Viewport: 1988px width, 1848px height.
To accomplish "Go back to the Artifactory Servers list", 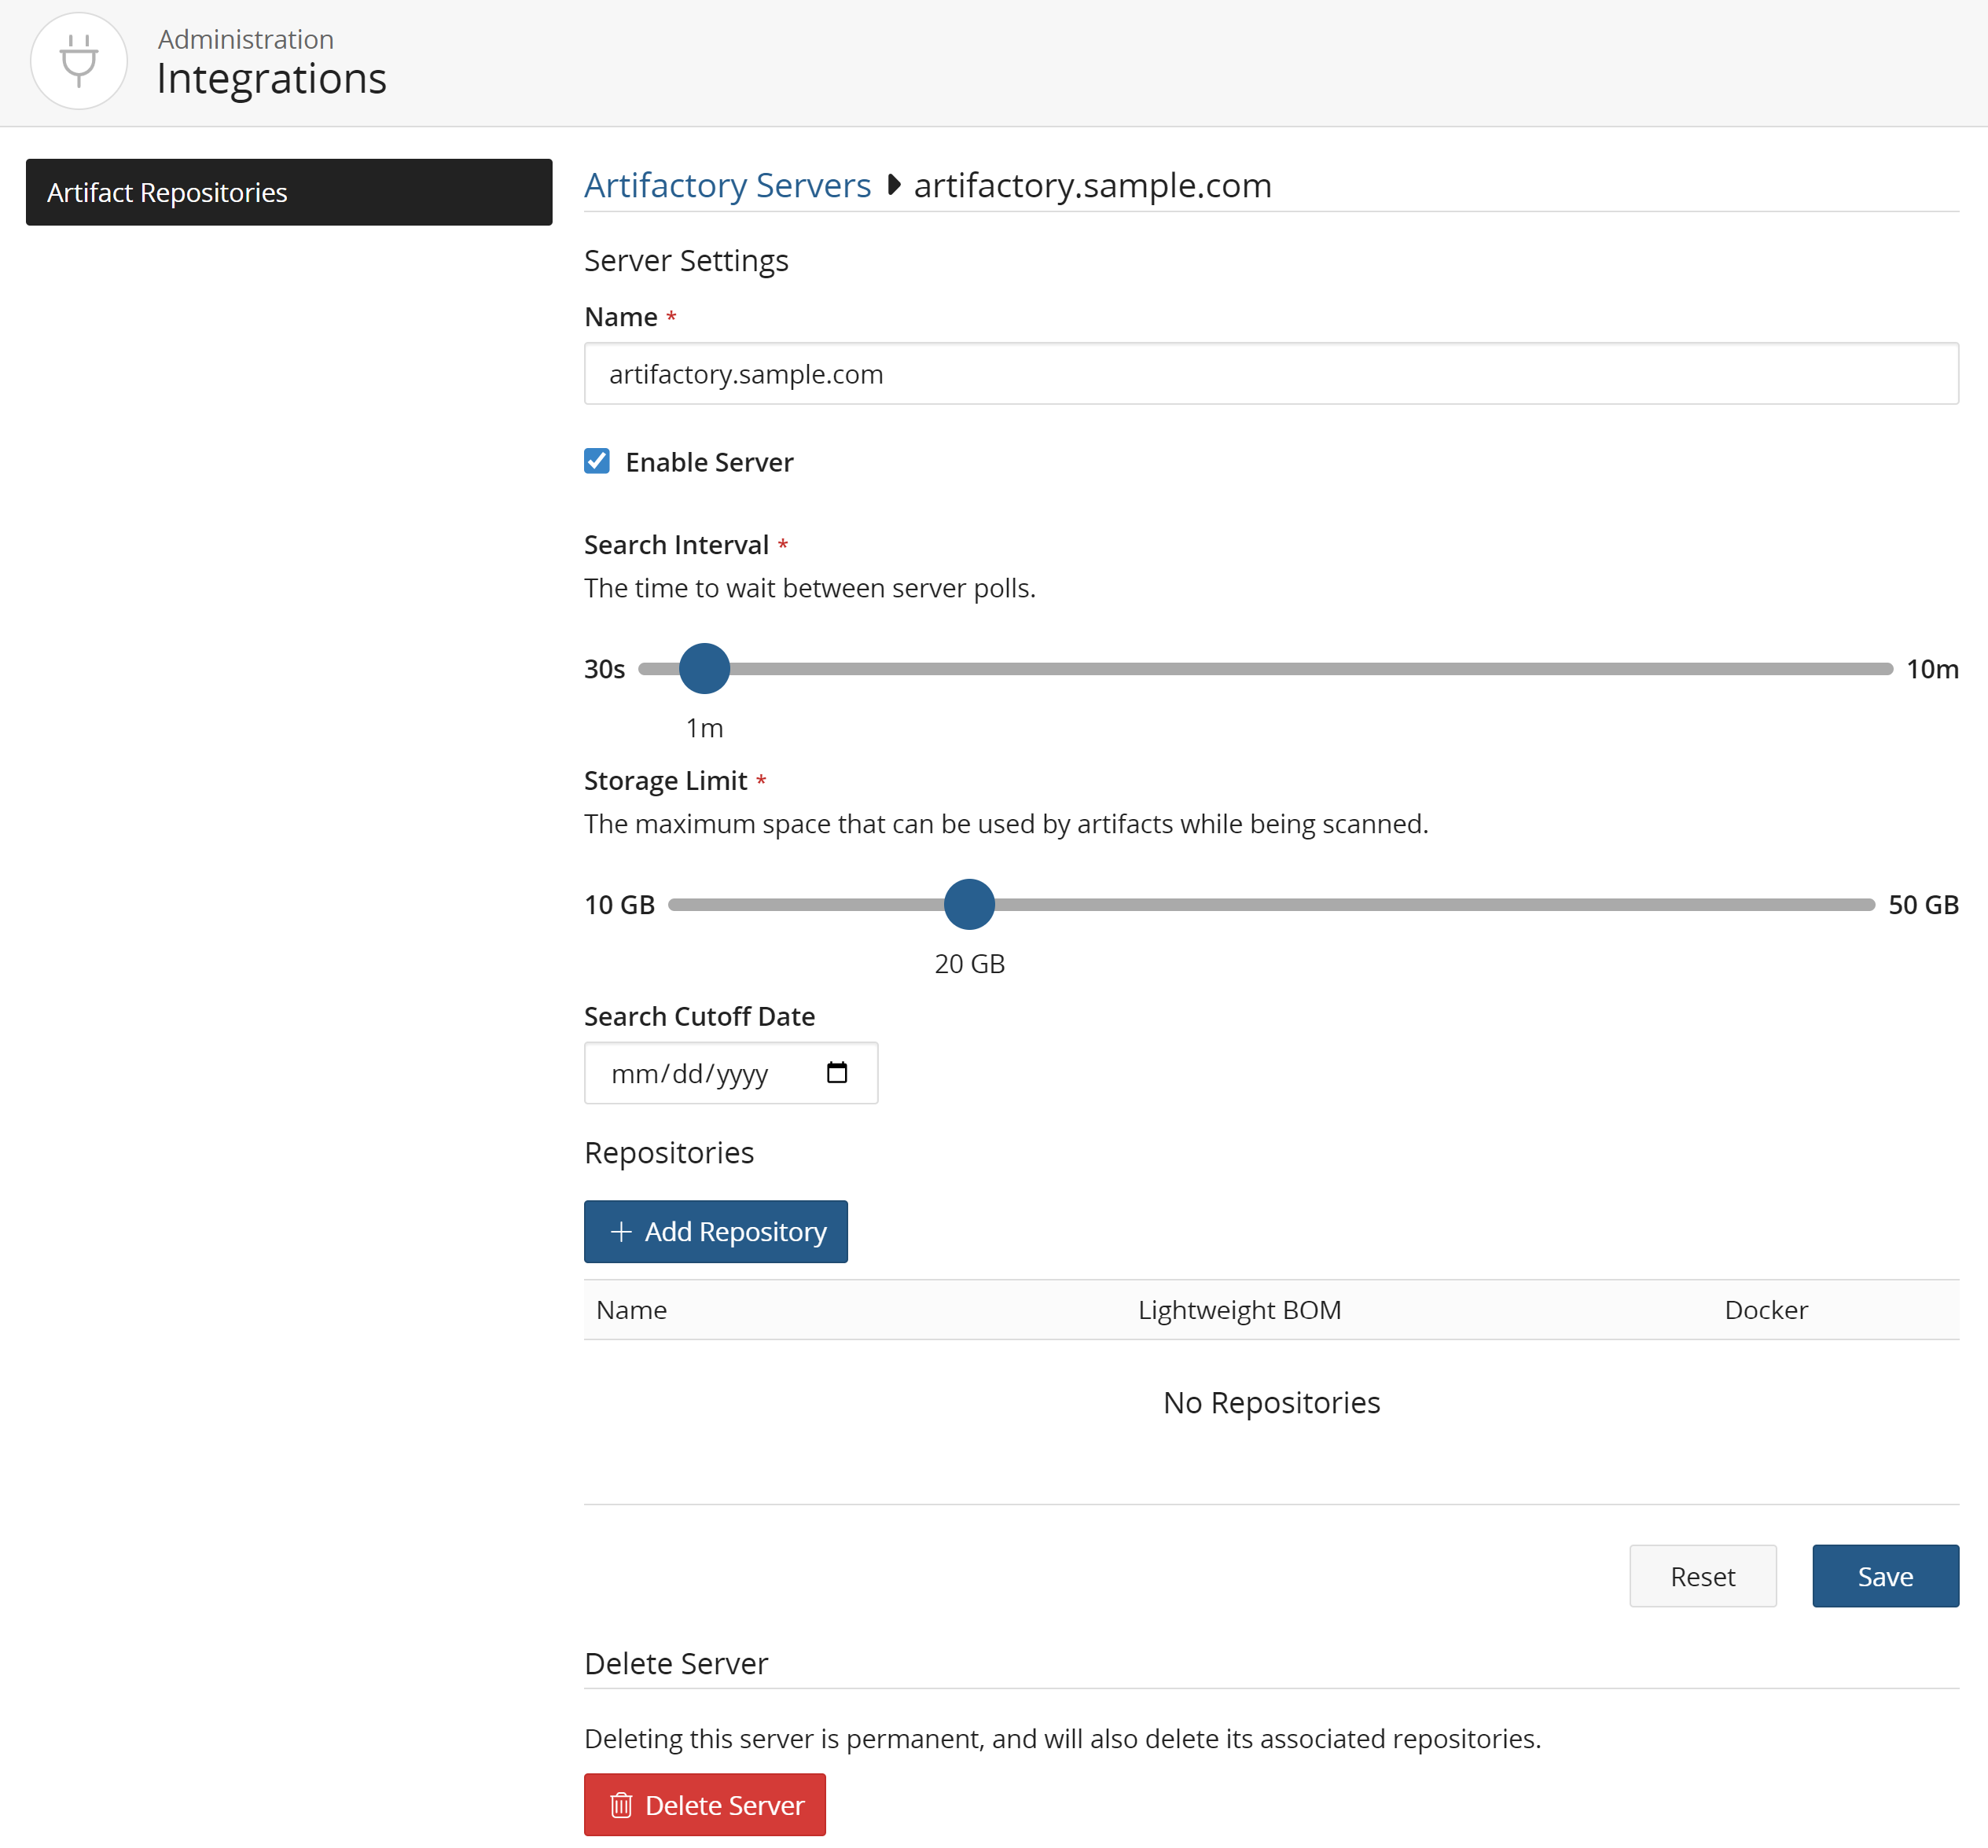I will pyautogui.click(x=727, y=185).
